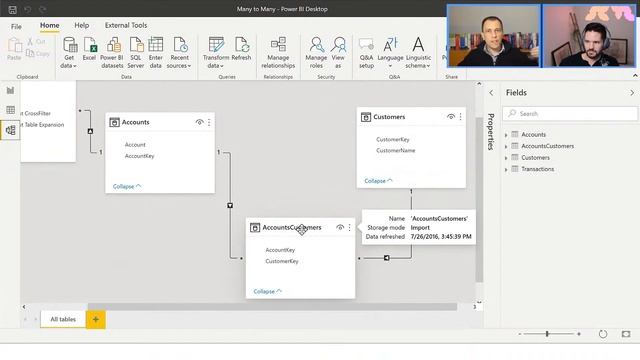Image resolution: width=640 pixels, height=360 pixels.
Task: Click View as roles
Action: point(338,52)
